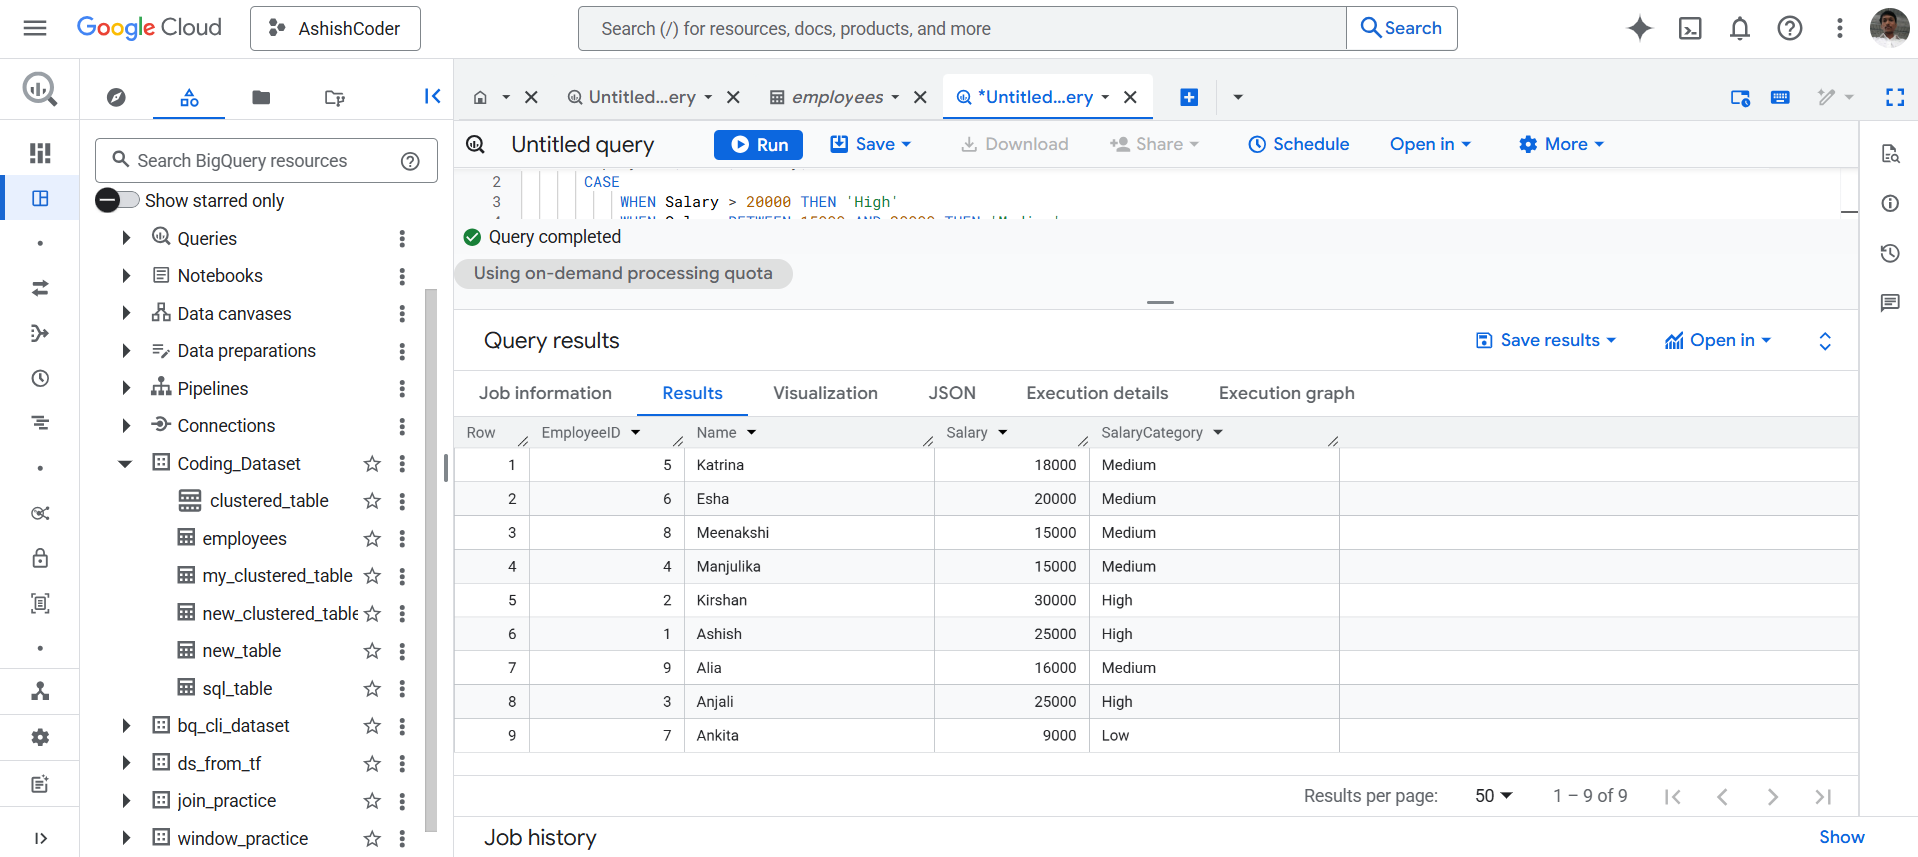Open help question mark menu

pyautogui.click(x=1790, y=28)
